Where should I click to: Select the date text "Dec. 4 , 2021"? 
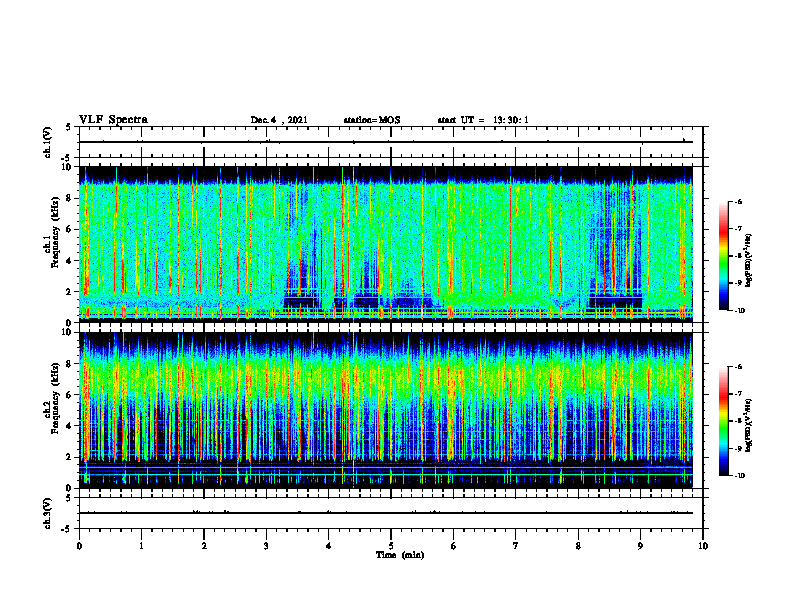(279, 120)
